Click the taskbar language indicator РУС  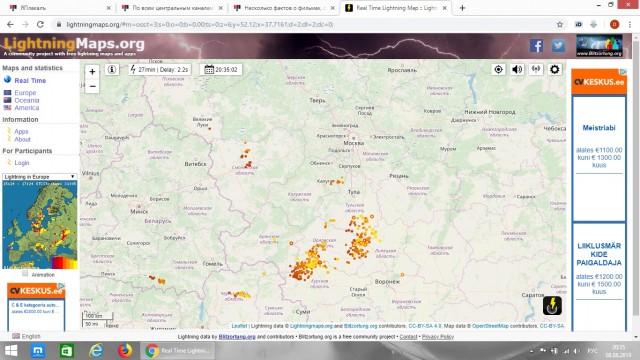click(x=592, y=351)
